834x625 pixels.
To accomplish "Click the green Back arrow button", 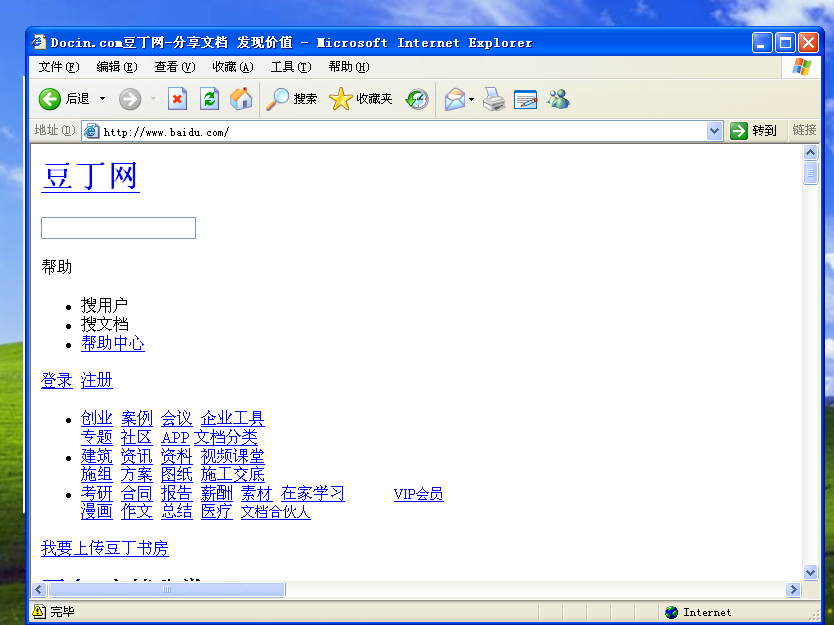I will tap(50, 99).
